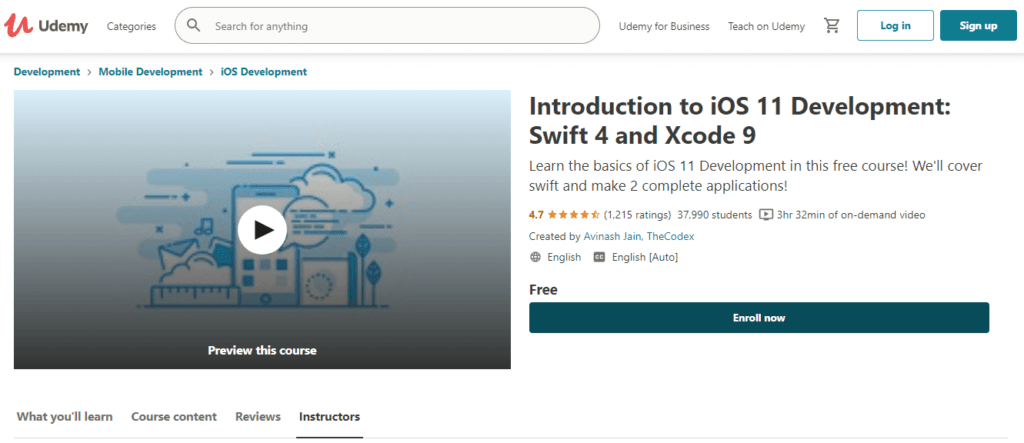Viewport: 1024px width, 443px height.
Task: Click the 37,990 students text
Action: click(x=714, y=214)
